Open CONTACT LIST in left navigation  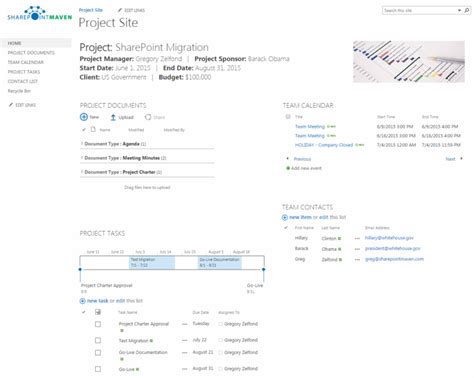point(23,81)
